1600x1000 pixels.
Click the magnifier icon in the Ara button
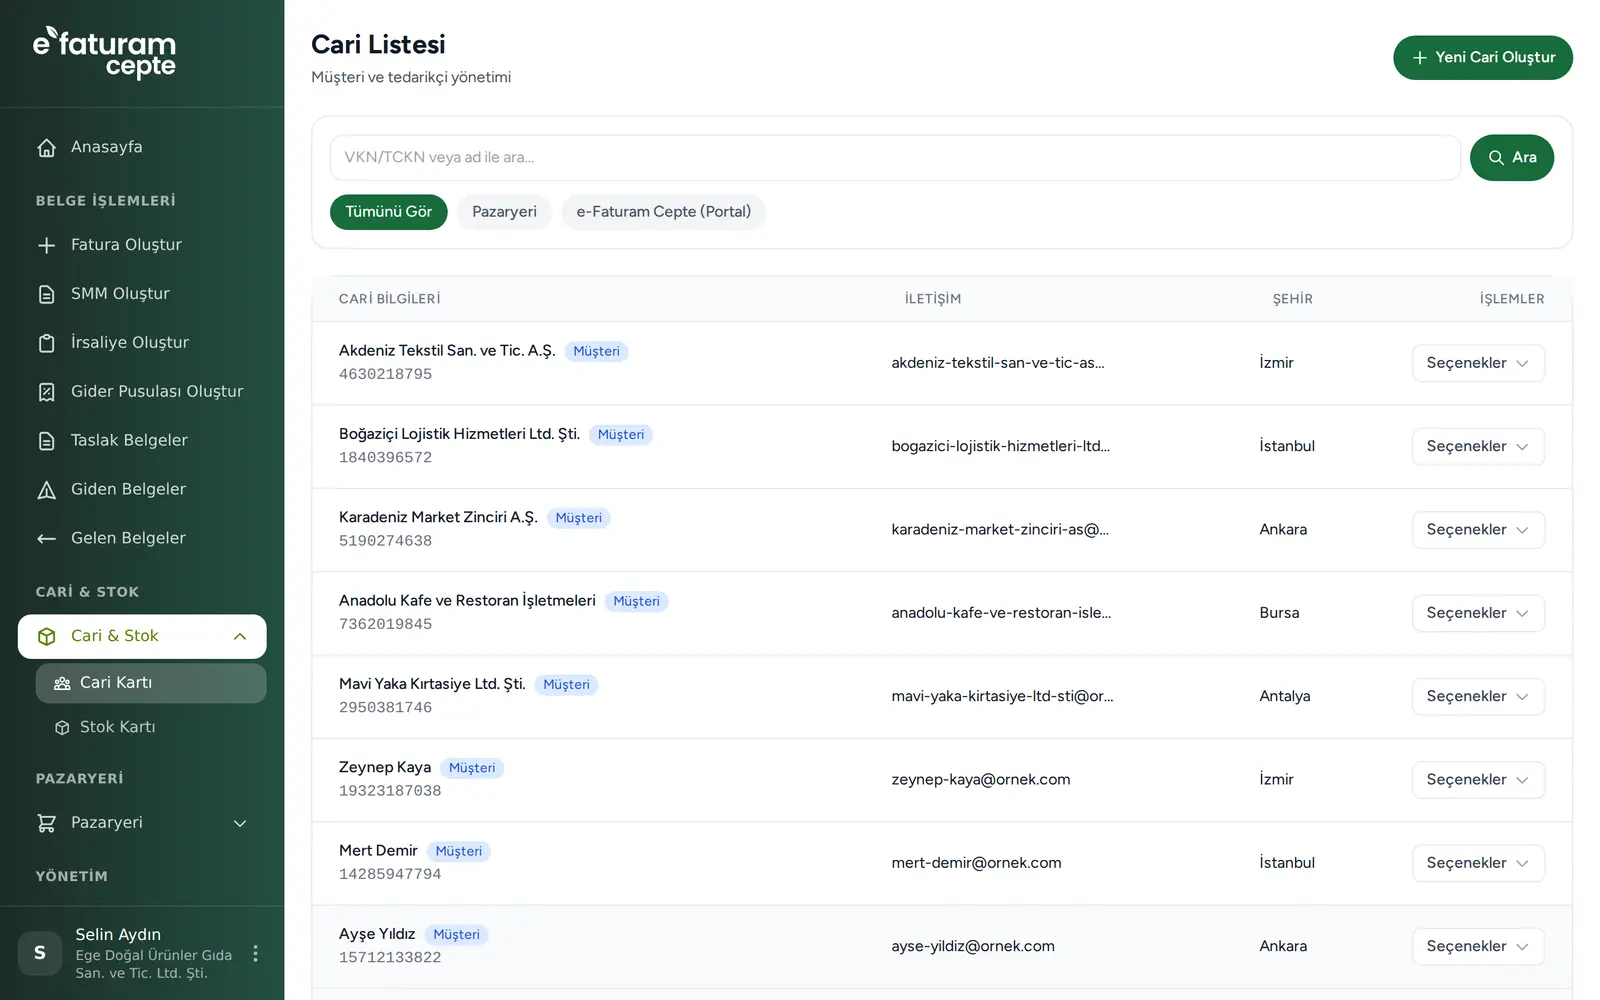[1496, 158]
